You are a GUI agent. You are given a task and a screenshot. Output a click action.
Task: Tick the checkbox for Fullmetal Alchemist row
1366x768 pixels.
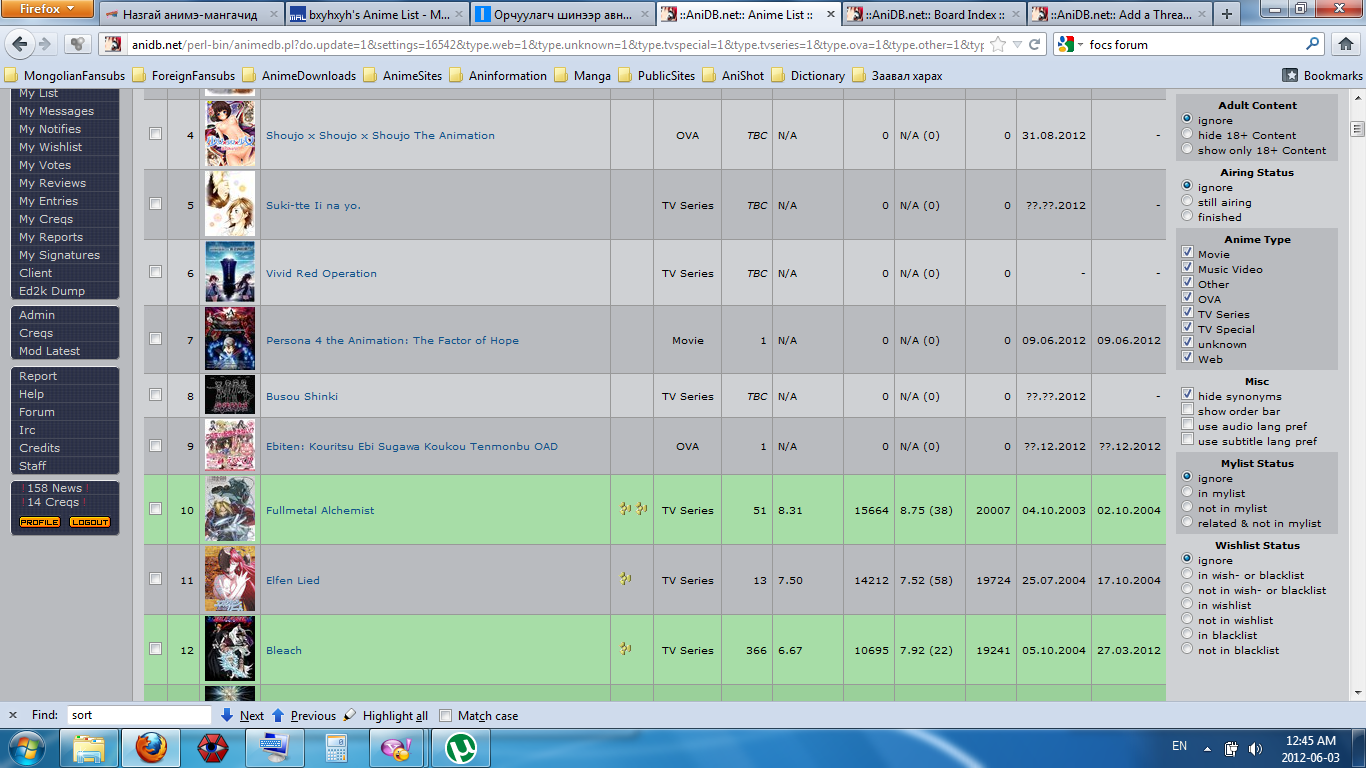tap(155, 509)
